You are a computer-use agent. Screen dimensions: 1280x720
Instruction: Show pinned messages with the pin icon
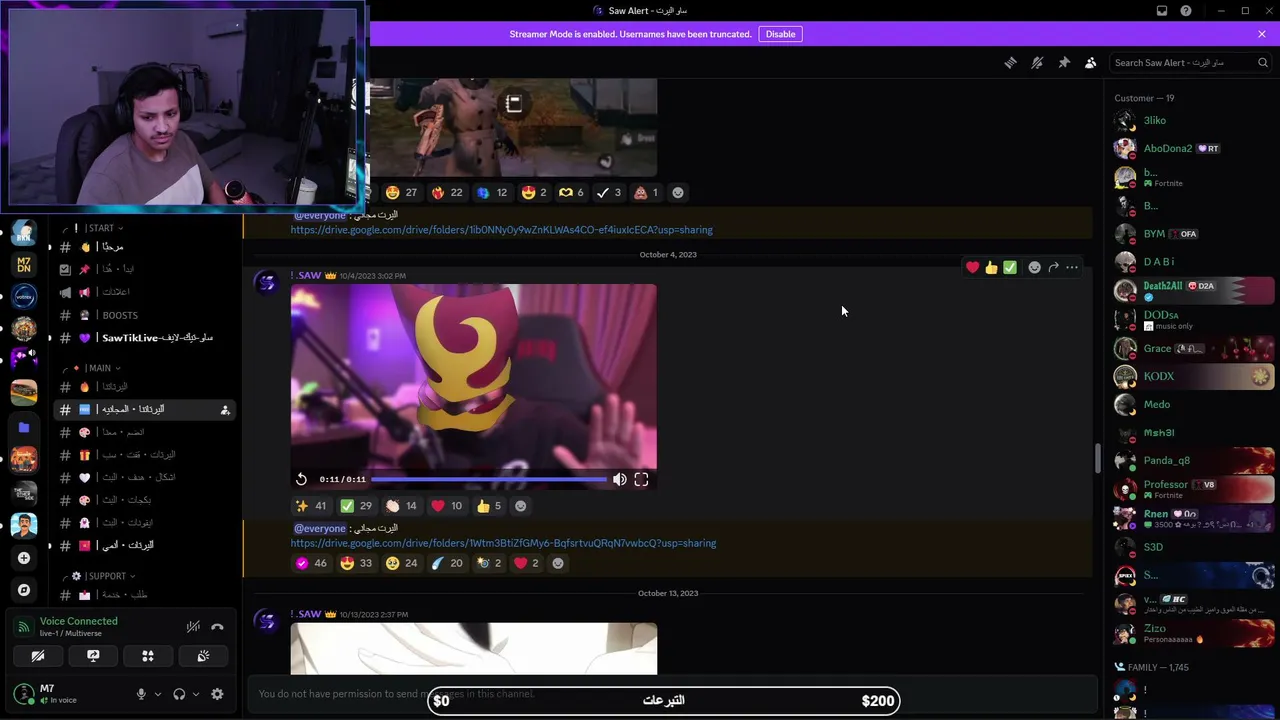coord(1064,62)
